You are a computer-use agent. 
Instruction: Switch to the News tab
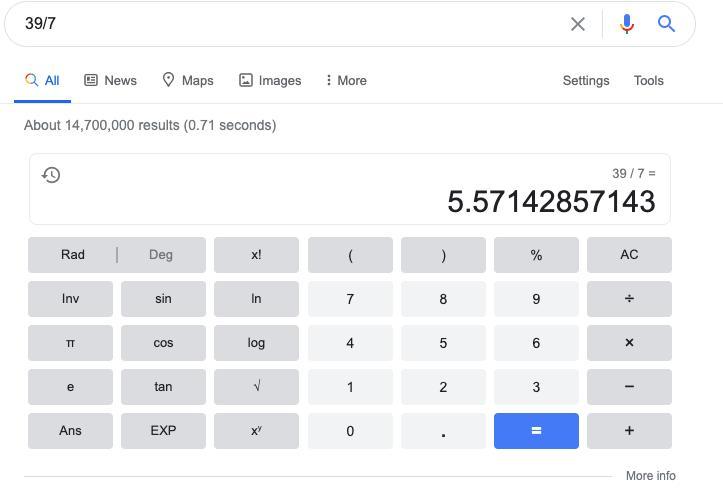point(111,81)
